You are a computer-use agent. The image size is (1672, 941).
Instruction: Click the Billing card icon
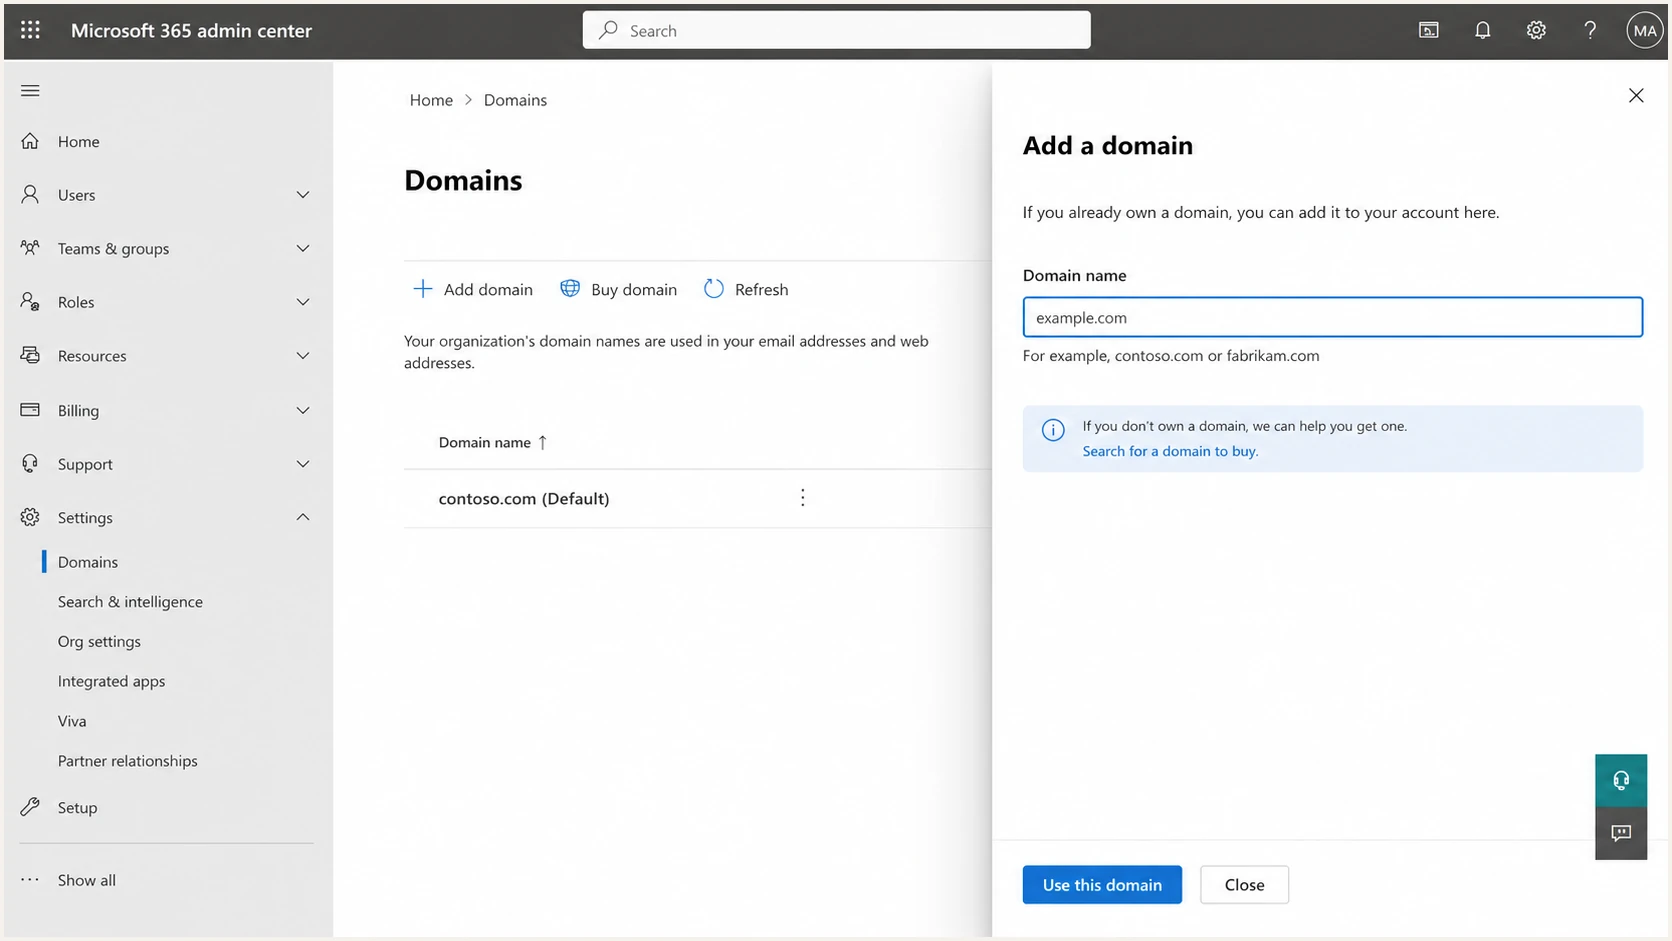coord(30,410)
